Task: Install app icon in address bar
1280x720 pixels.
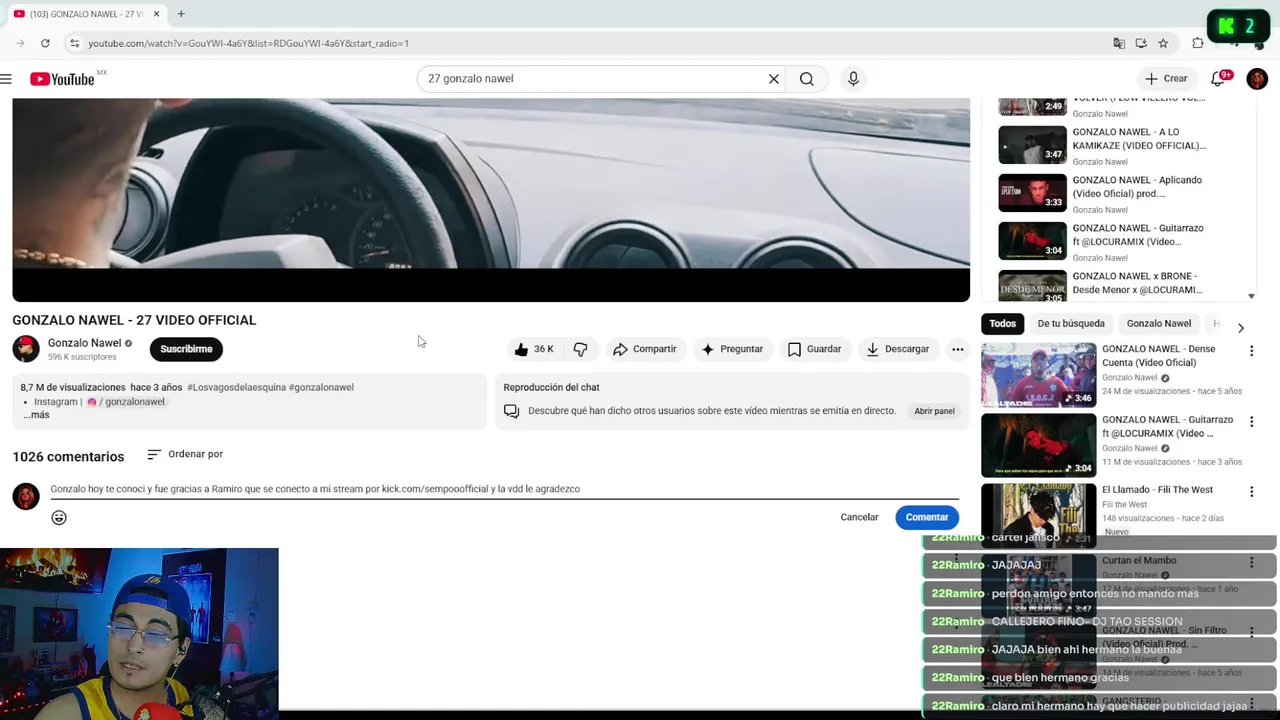Action: click(x=1141, y=43)
